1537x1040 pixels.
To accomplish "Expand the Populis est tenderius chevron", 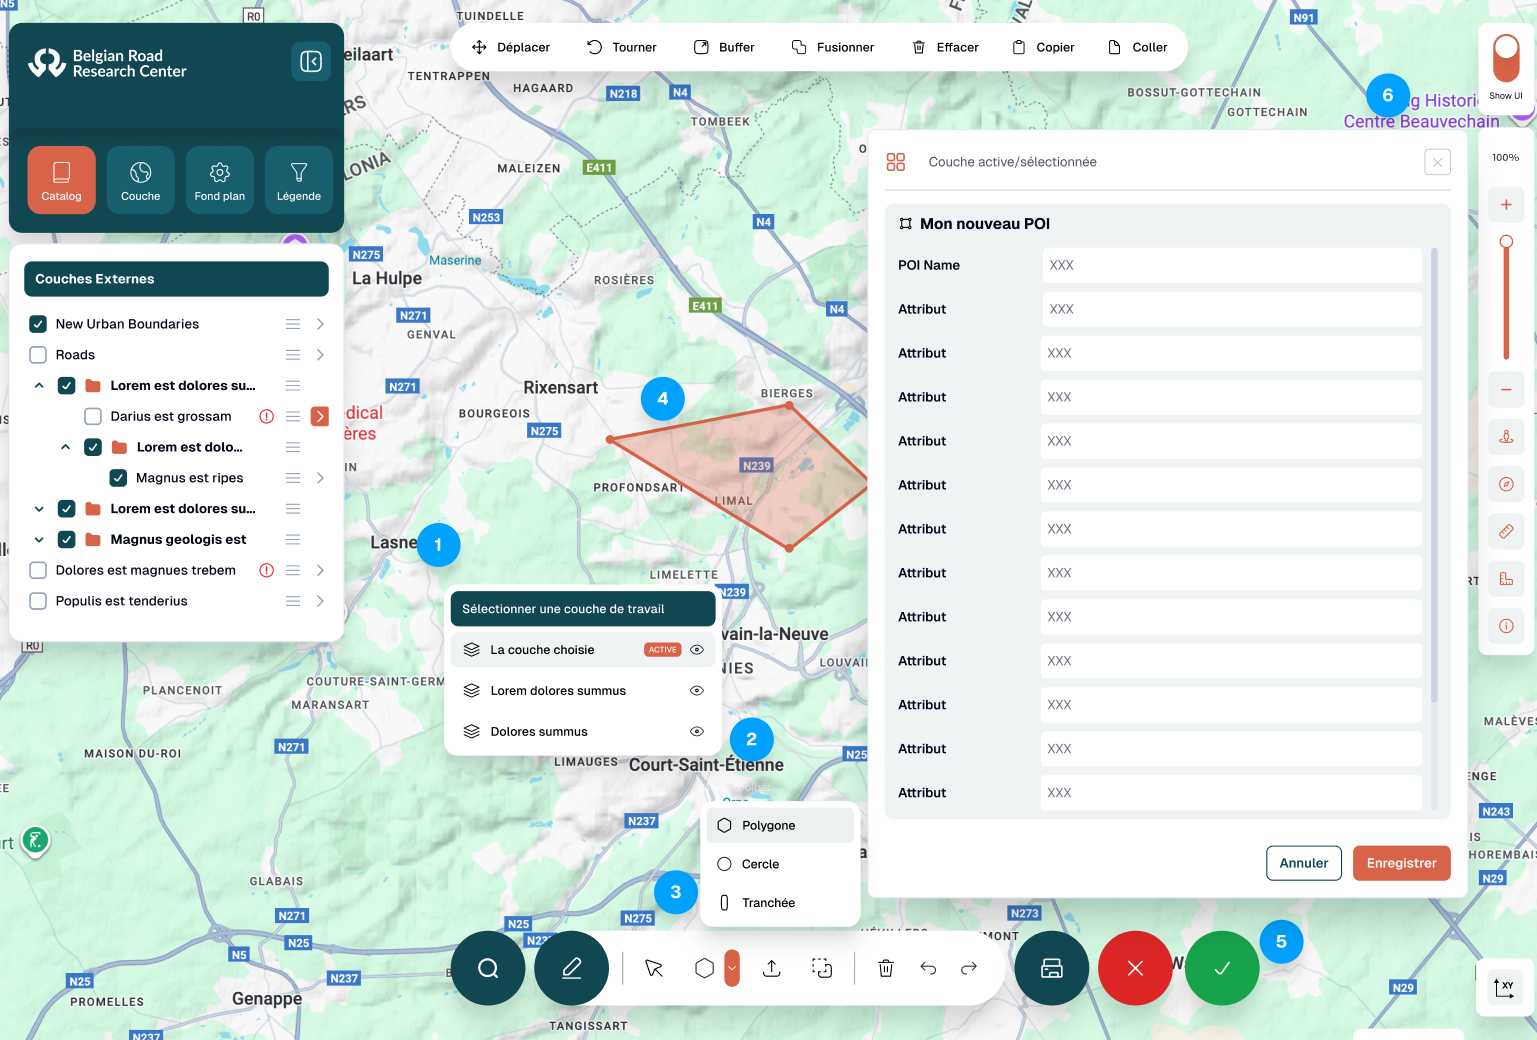I will (x=320, y=601).
